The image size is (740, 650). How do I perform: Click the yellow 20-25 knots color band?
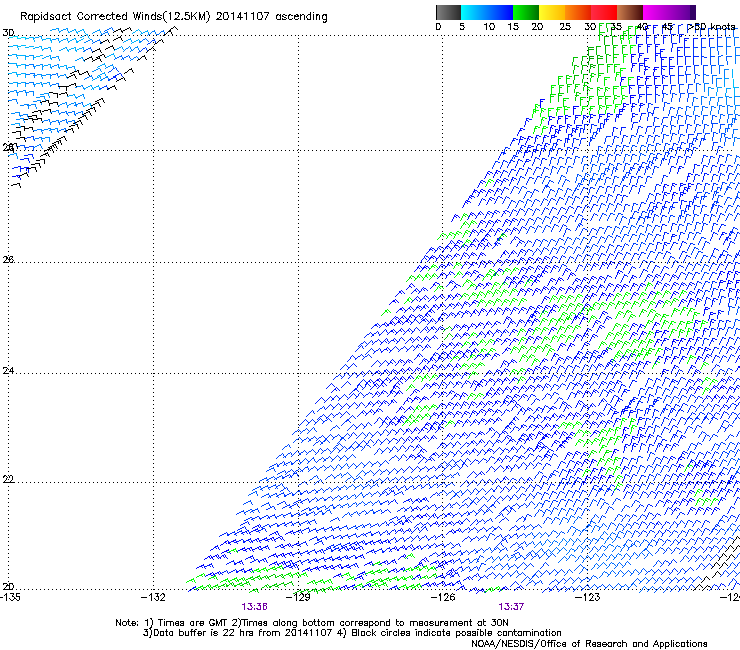click(552, 12)
